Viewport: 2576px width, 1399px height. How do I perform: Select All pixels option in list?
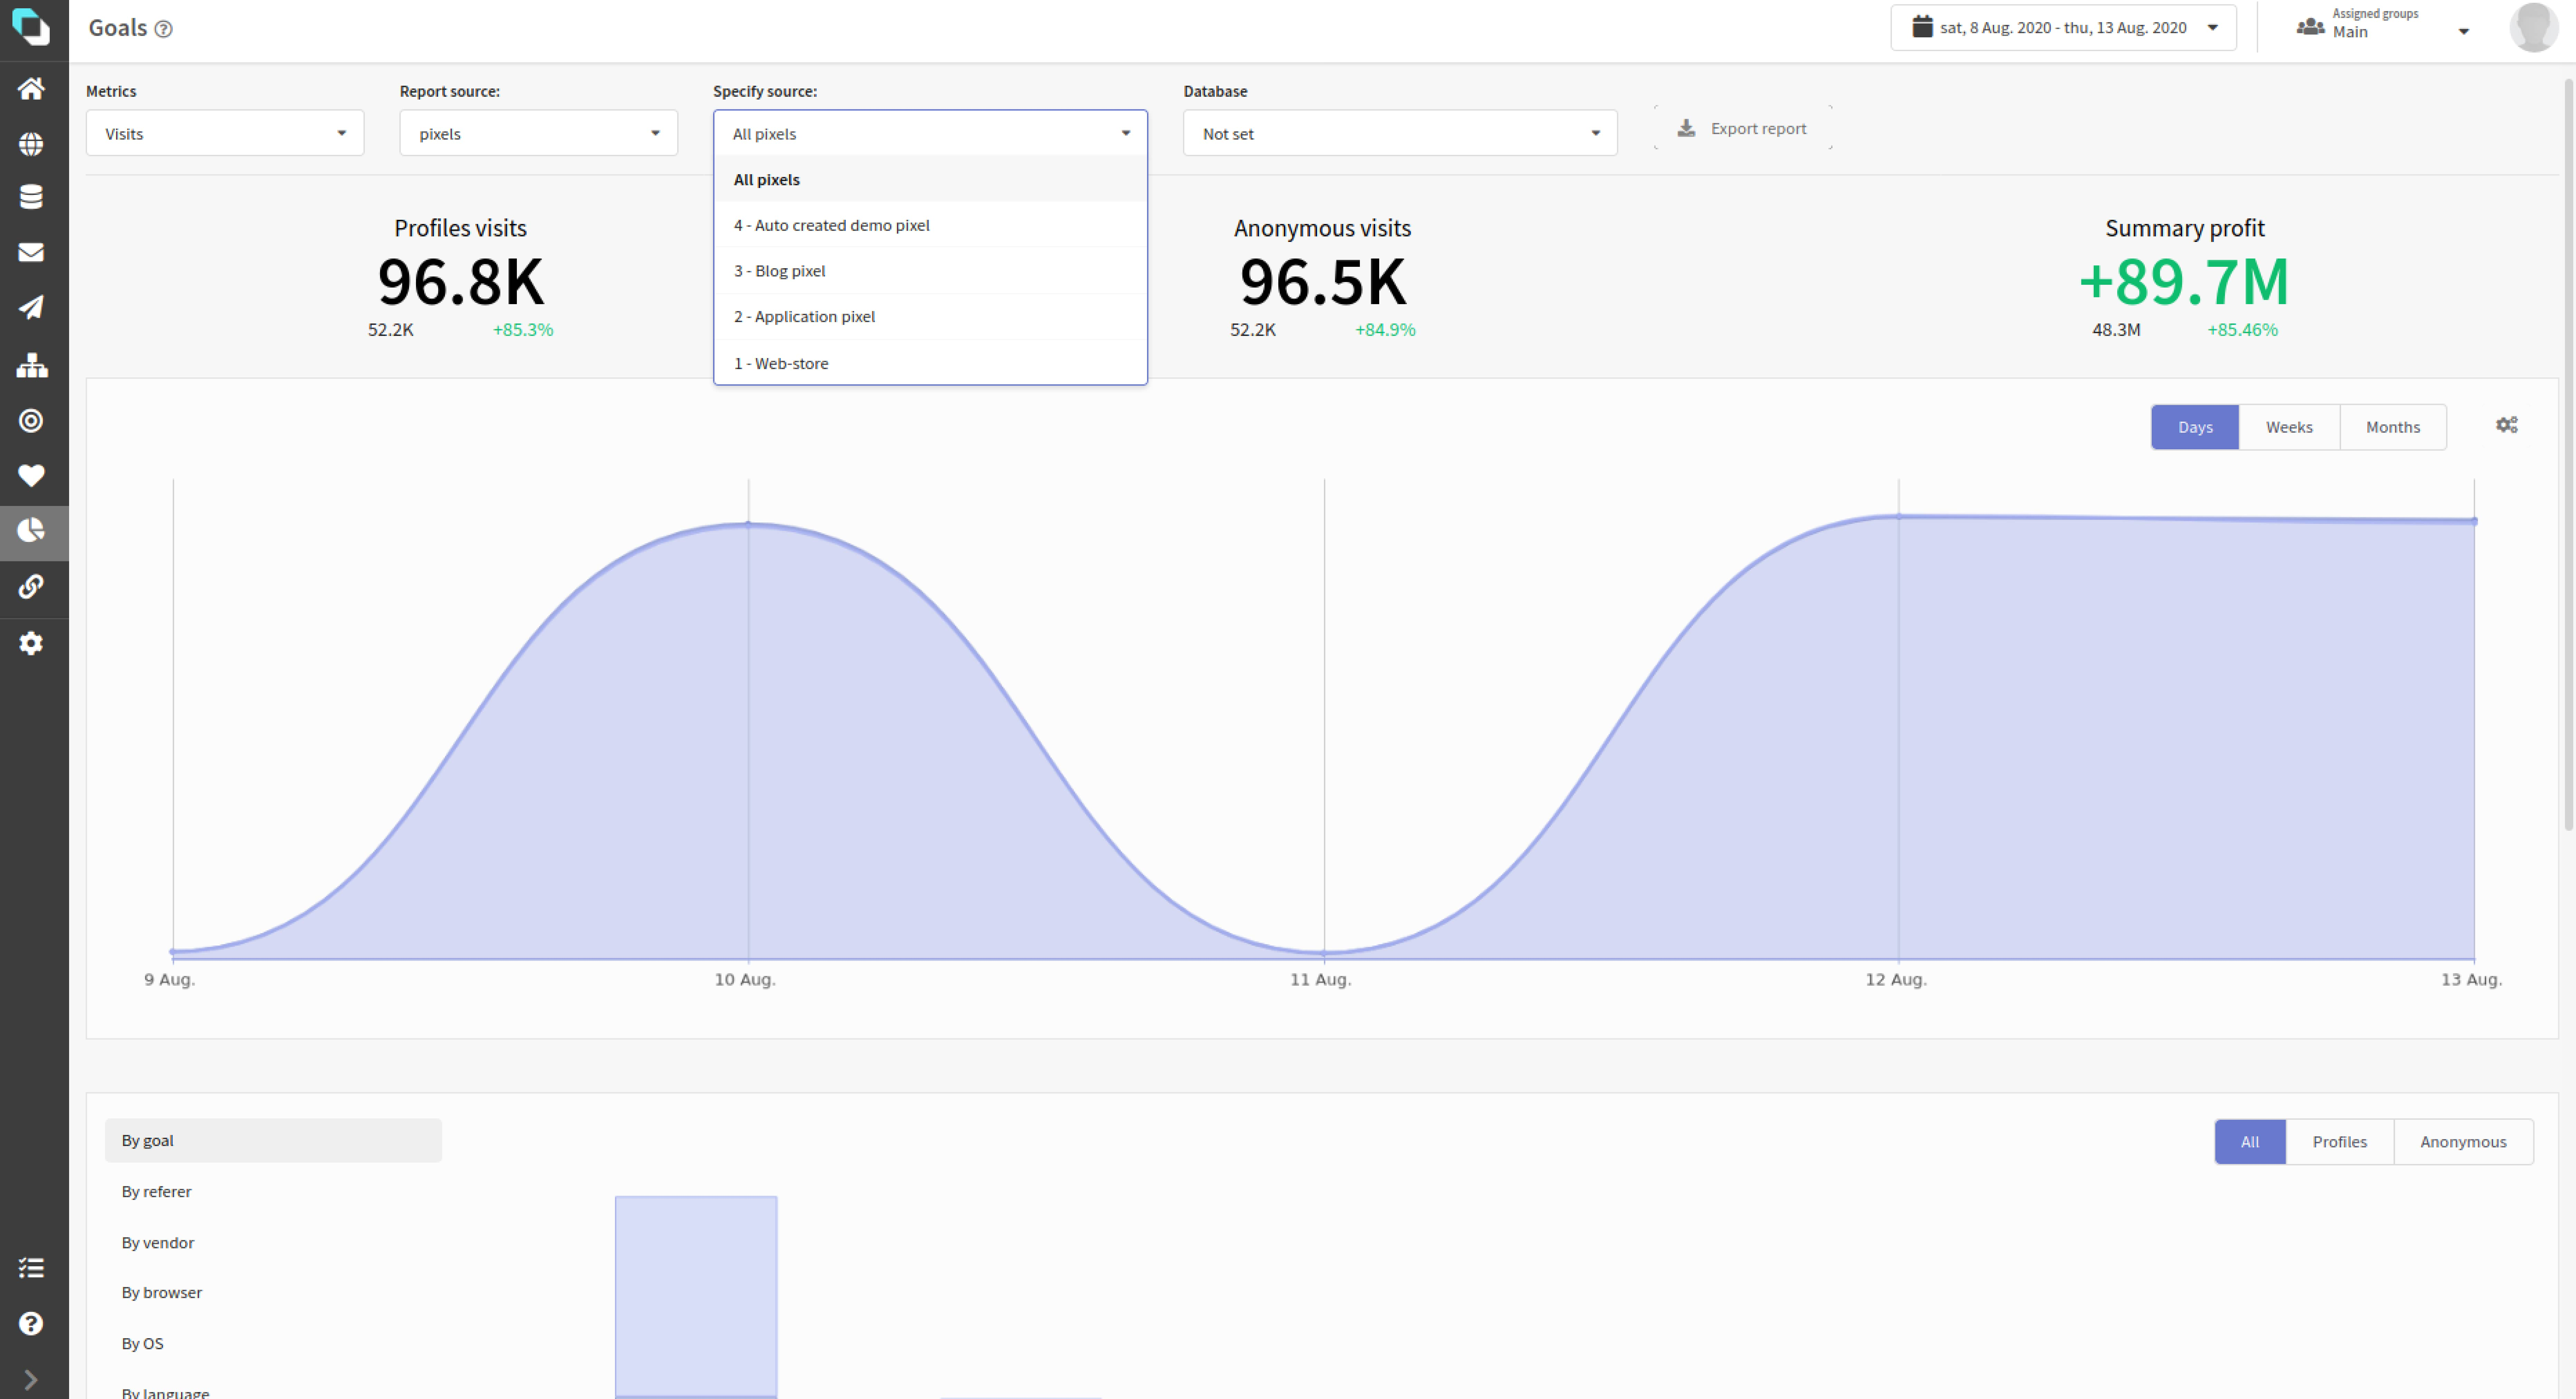pyautogui.click(x=930, y=180)
